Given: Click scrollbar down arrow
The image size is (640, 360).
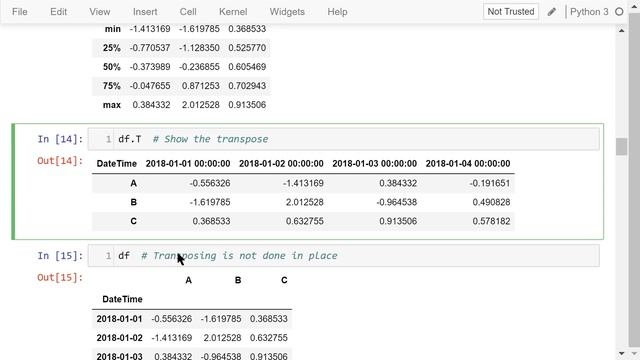Looking at the screenshot, I should [x=621, y=353].
